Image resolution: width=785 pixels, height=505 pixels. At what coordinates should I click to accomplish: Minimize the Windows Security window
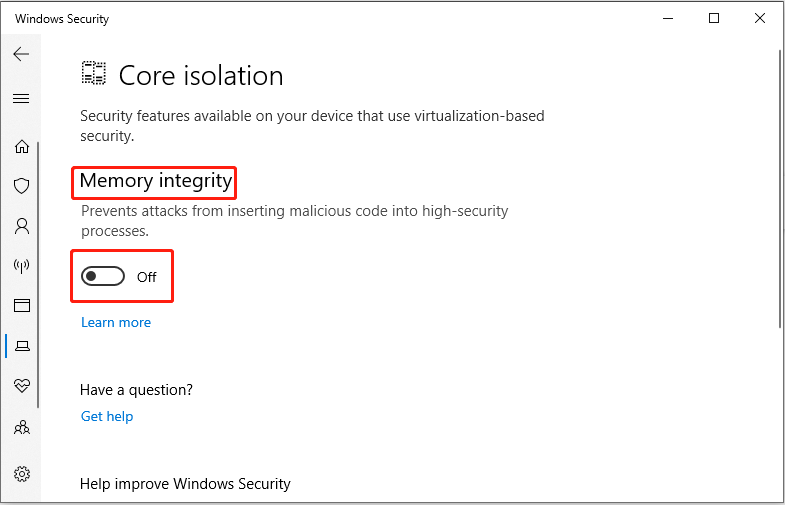667,18
